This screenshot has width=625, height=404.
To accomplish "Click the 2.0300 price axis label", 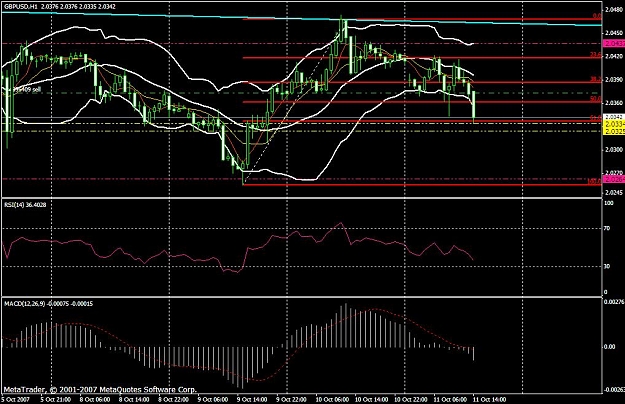I will click(x=614, y=150).
